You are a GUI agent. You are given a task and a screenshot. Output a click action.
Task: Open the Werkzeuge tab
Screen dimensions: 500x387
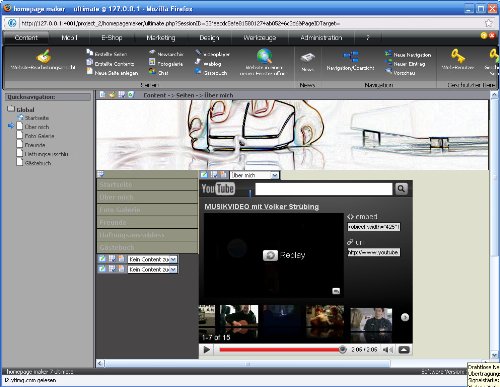click(260, 38)
